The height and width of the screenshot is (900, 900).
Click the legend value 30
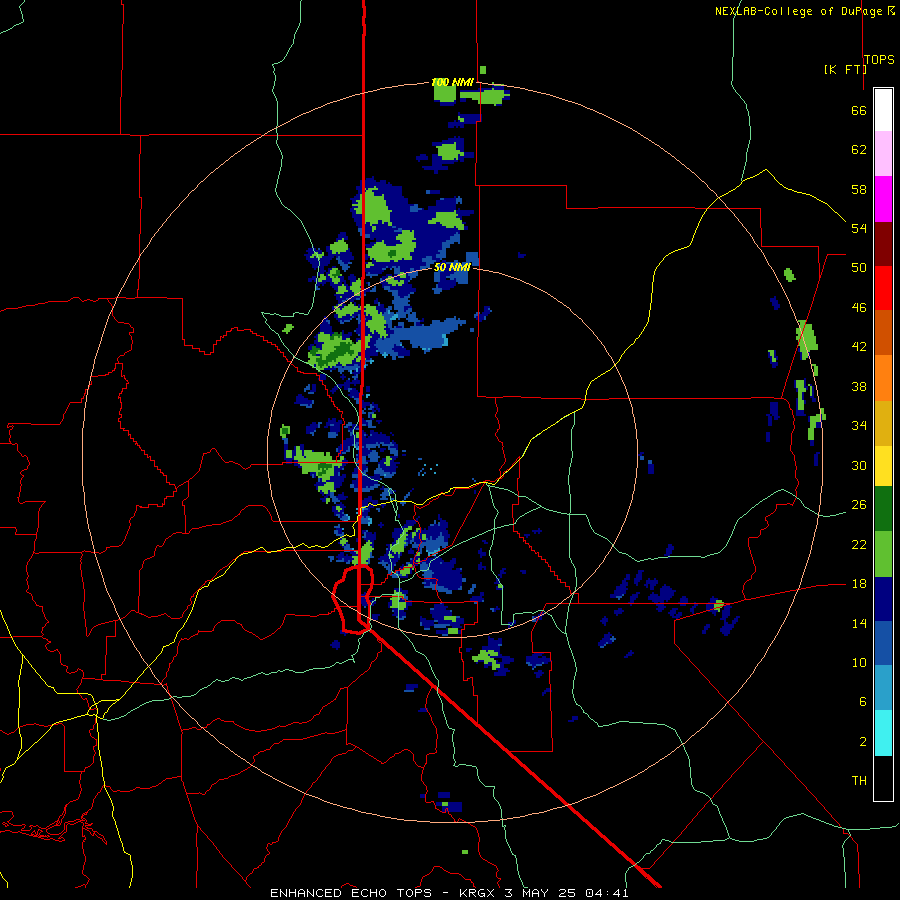(859, 465)
